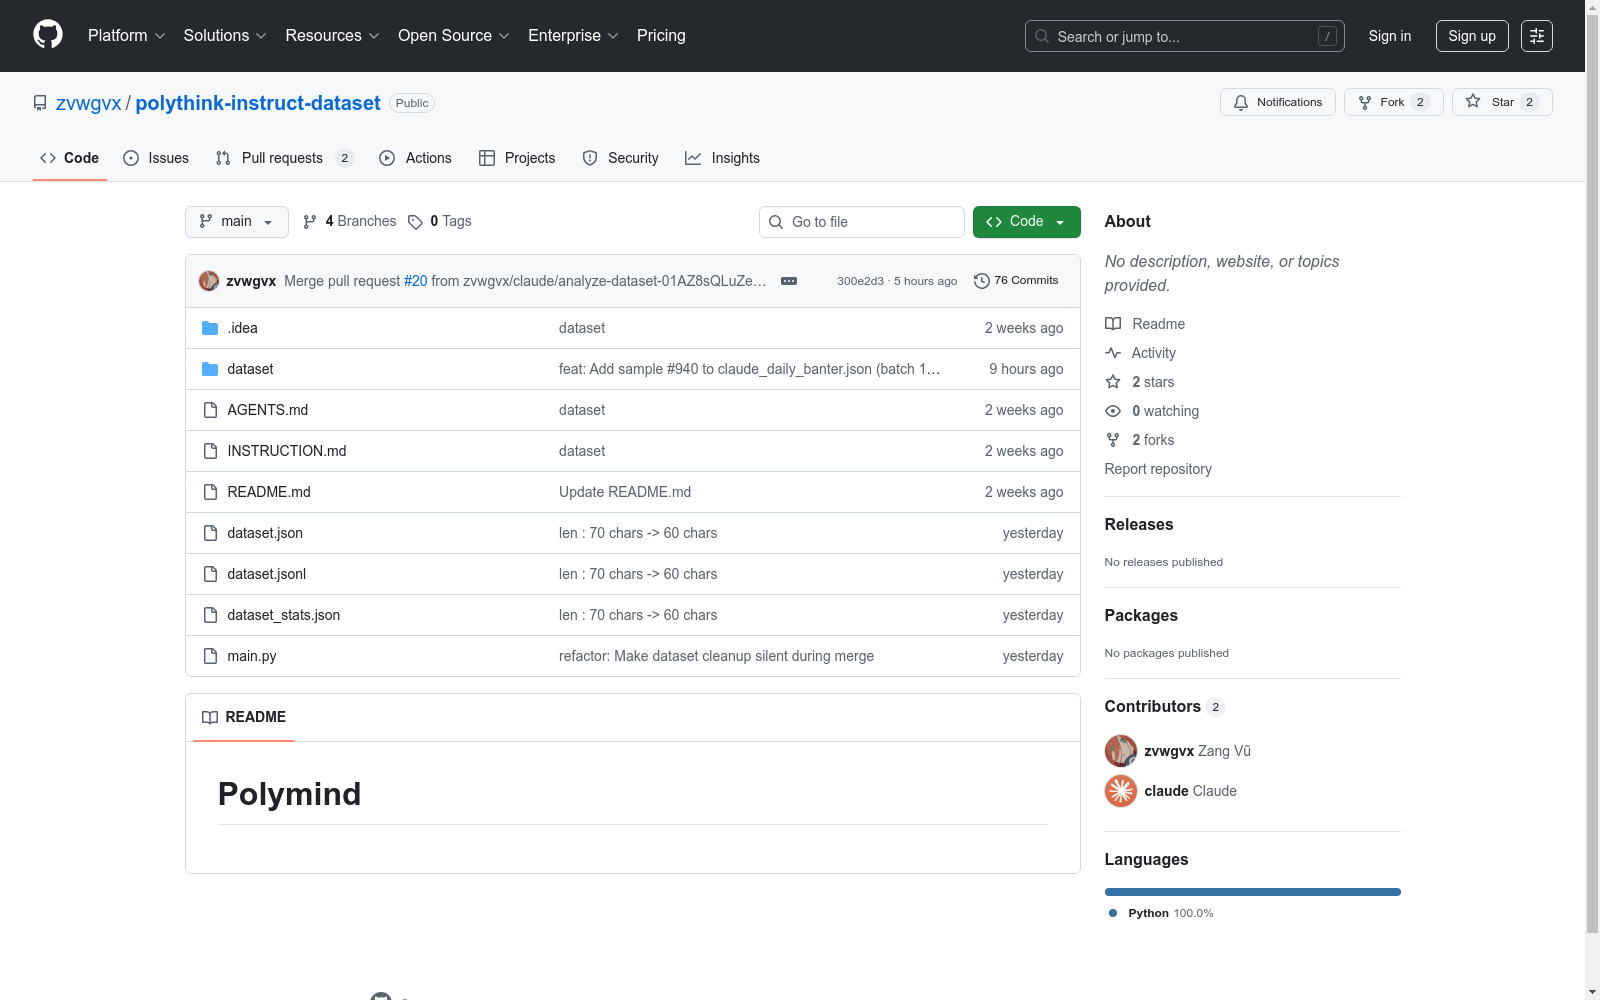
Task: Open commit 'Update README.md' message
Action: point(625,492)
